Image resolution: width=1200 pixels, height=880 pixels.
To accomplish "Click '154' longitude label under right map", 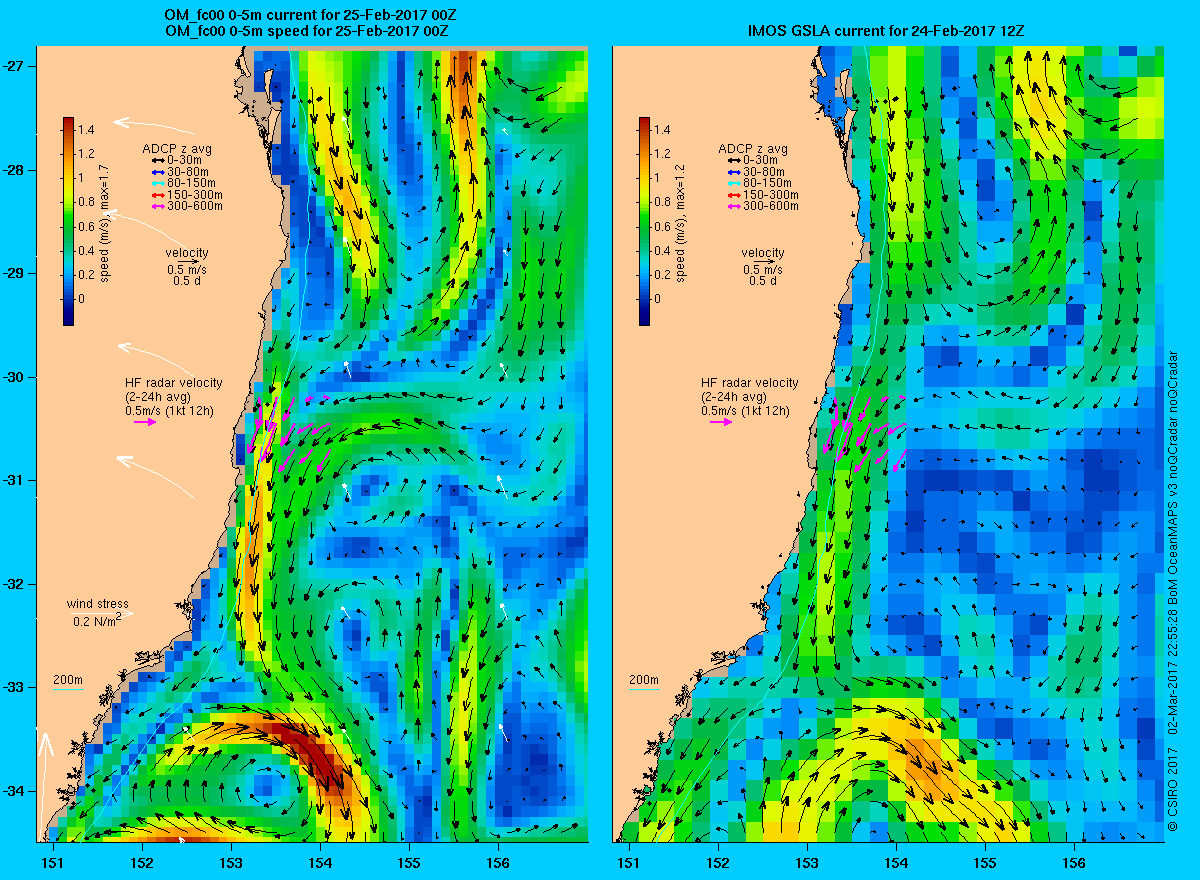I will click(896, 862).
